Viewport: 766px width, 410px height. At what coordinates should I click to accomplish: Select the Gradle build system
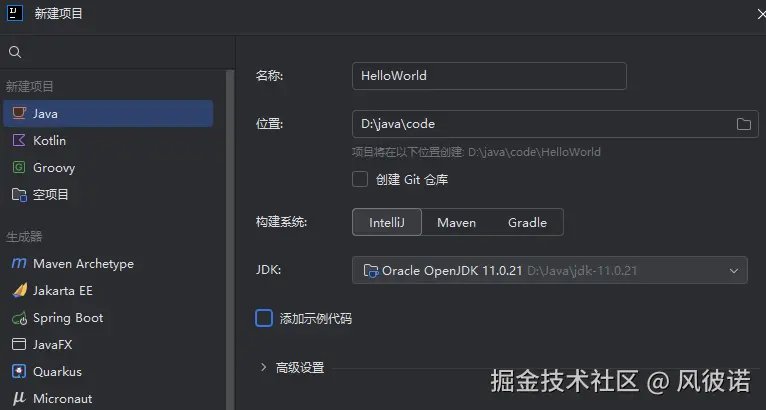[527, 222]
